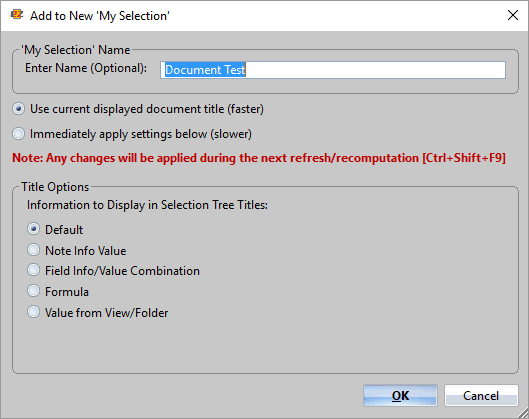Screen dimensions: 529x419
Task: Click empty space below Value from View/Folder
Action: [x=265, y=346]
